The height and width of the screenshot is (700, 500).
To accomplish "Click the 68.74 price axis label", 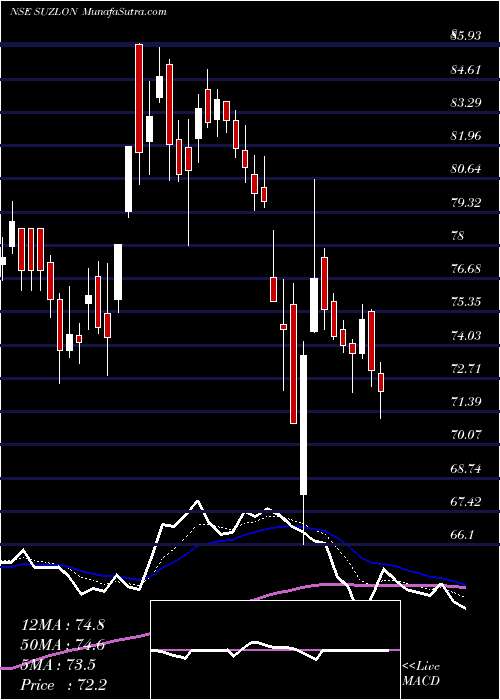I will pos(466,468).
